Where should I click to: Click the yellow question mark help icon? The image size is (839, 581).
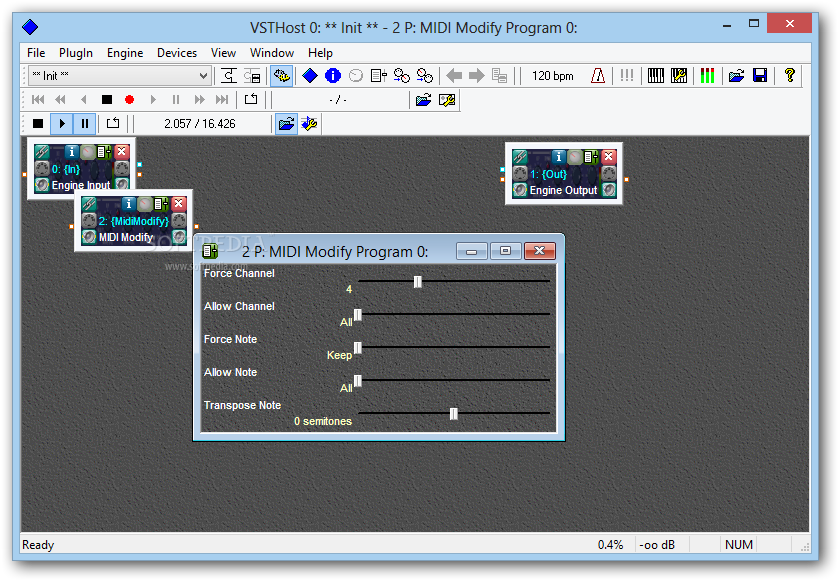coord(789,76)
